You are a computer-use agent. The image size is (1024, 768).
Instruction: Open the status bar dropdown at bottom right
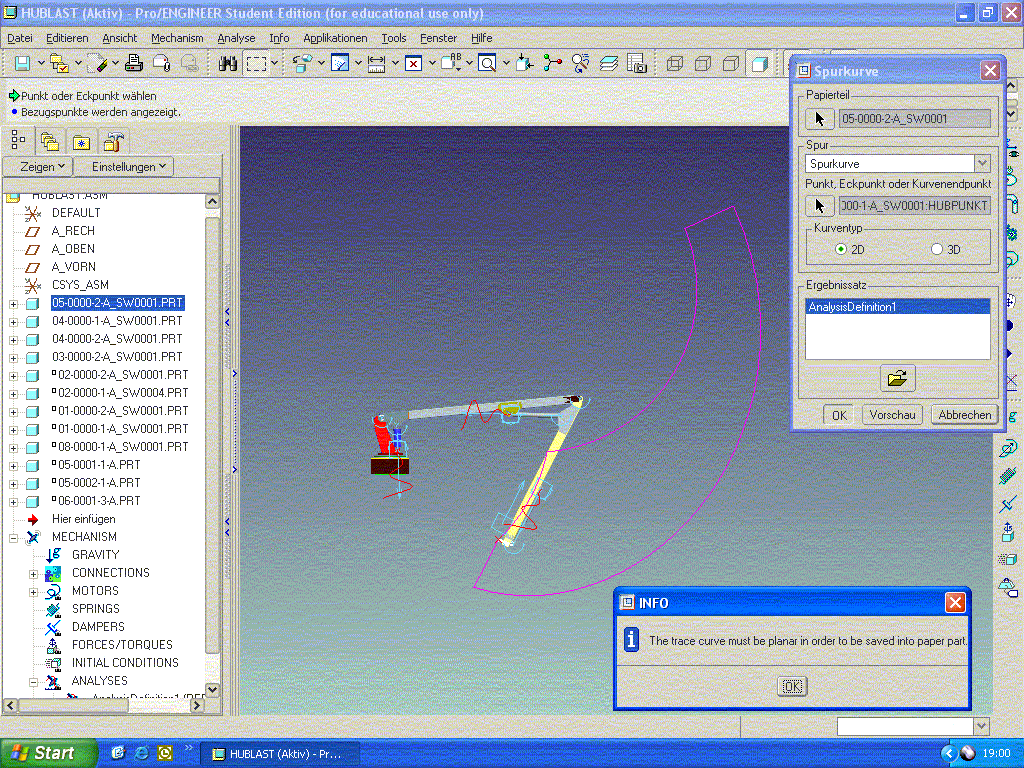(981, 726)
